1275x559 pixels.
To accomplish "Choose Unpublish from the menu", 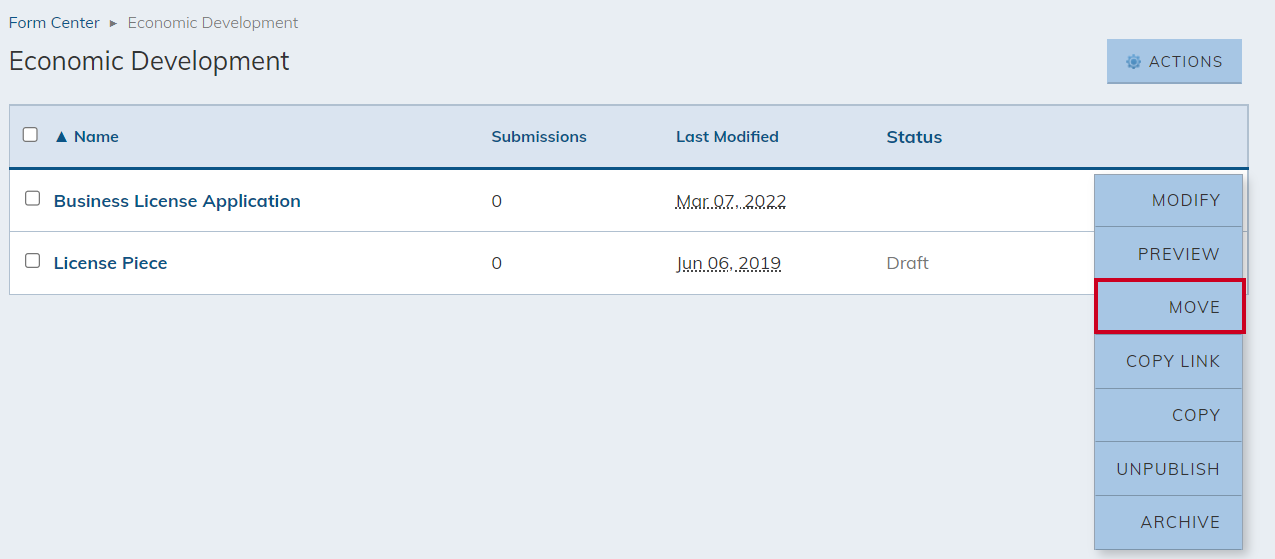I will click(1169, 468).
